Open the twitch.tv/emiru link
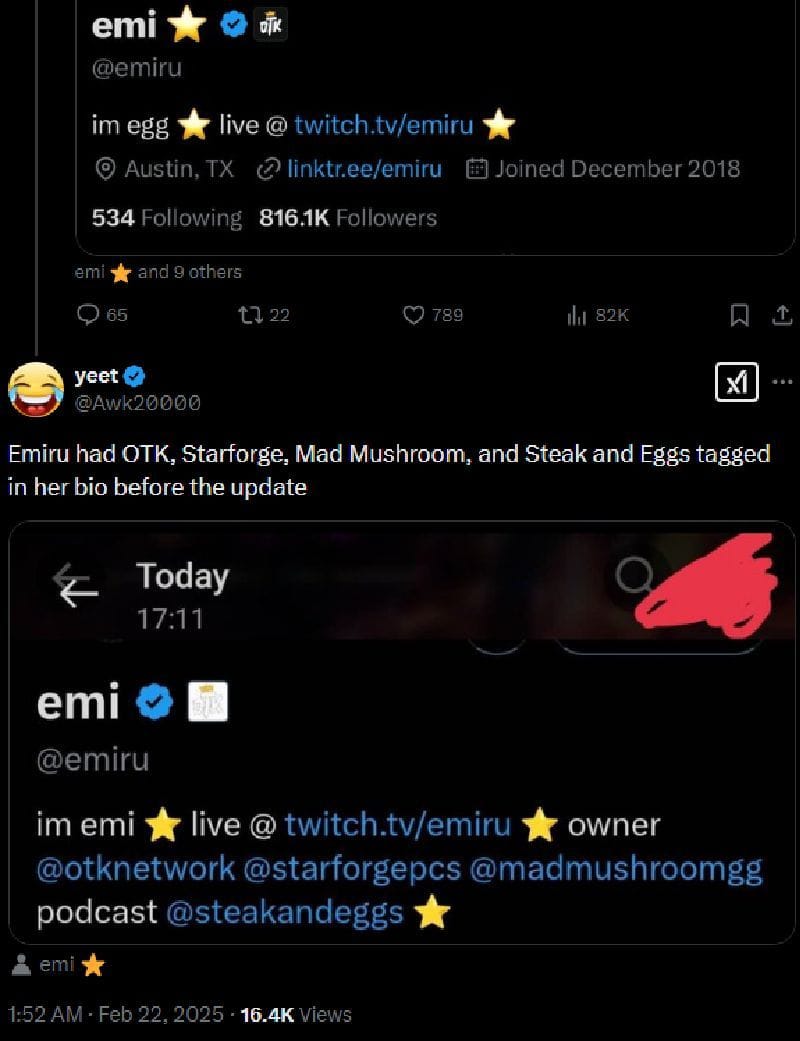The image size is (800, 1041). pyautogui.click(x=385, y=124)
